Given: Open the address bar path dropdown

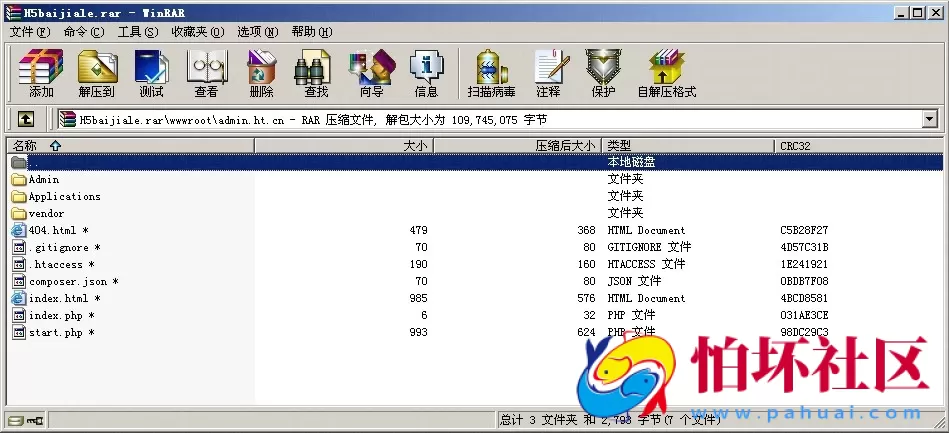Looking at the screenshot, I should [x=930, y=119].
